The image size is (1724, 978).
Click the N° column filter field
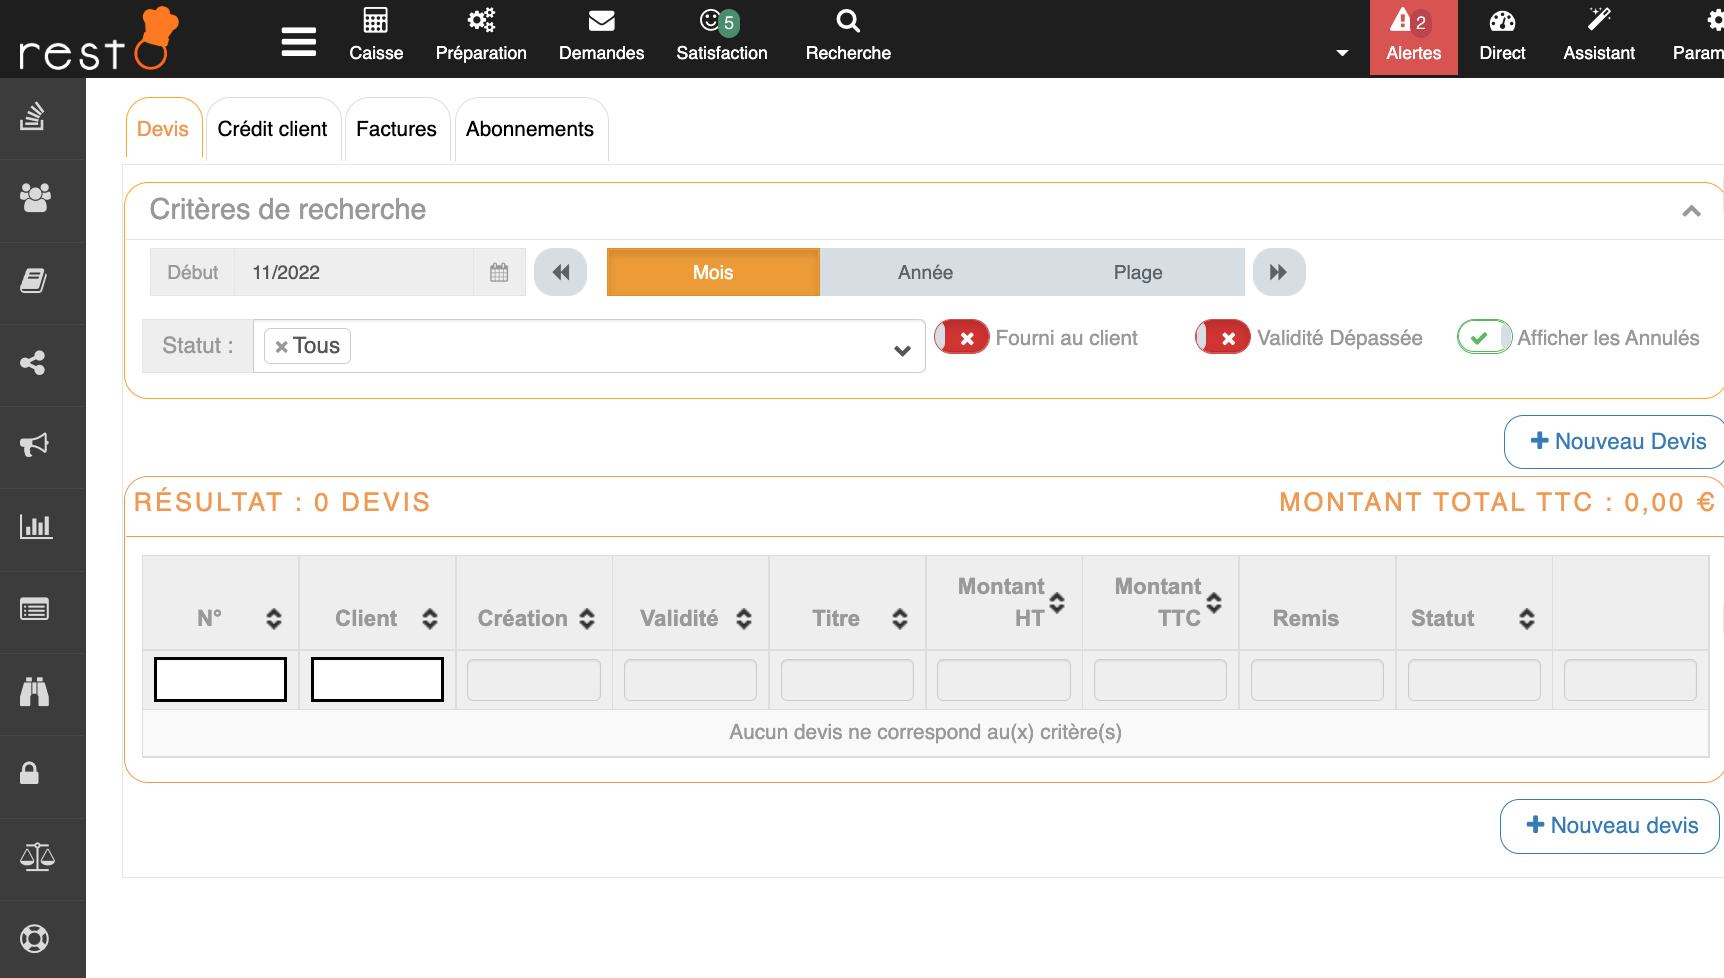(220, 680)
